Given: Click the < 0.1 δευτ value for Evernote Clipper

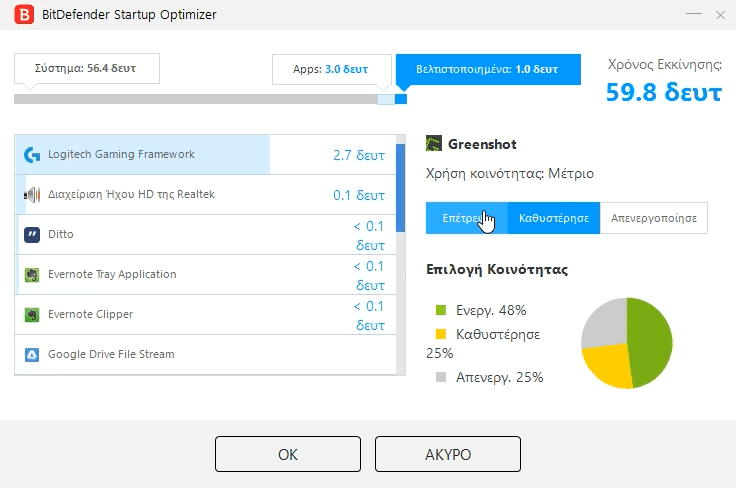Looking at the screenshot, I should 369,316.
